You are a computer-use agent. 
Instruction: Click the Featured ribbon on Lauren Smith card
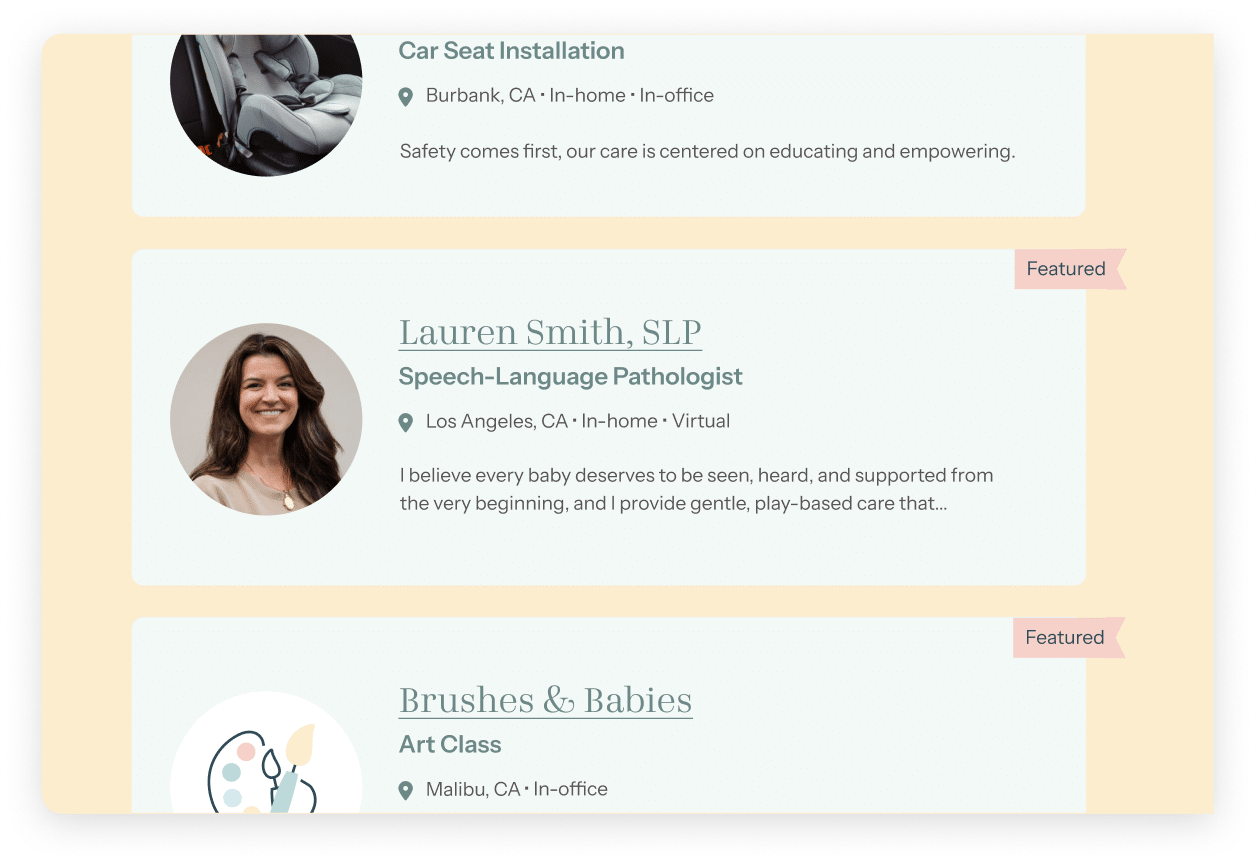pos(1070,269)
